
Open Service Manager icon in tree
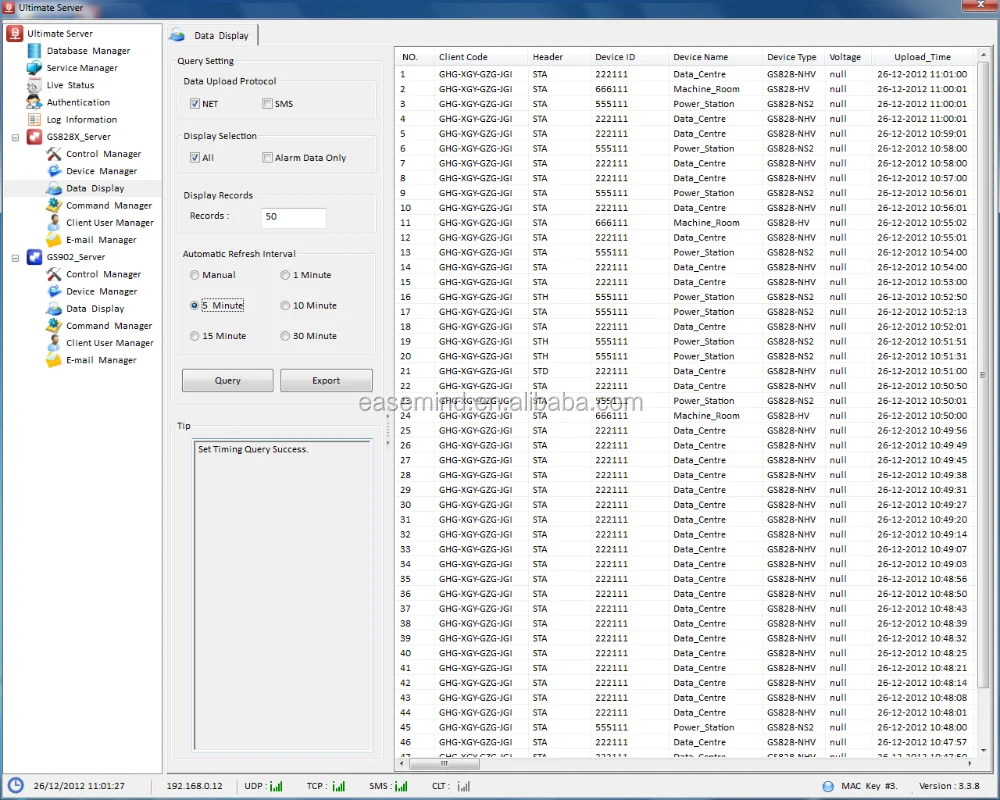pos(35,68)
